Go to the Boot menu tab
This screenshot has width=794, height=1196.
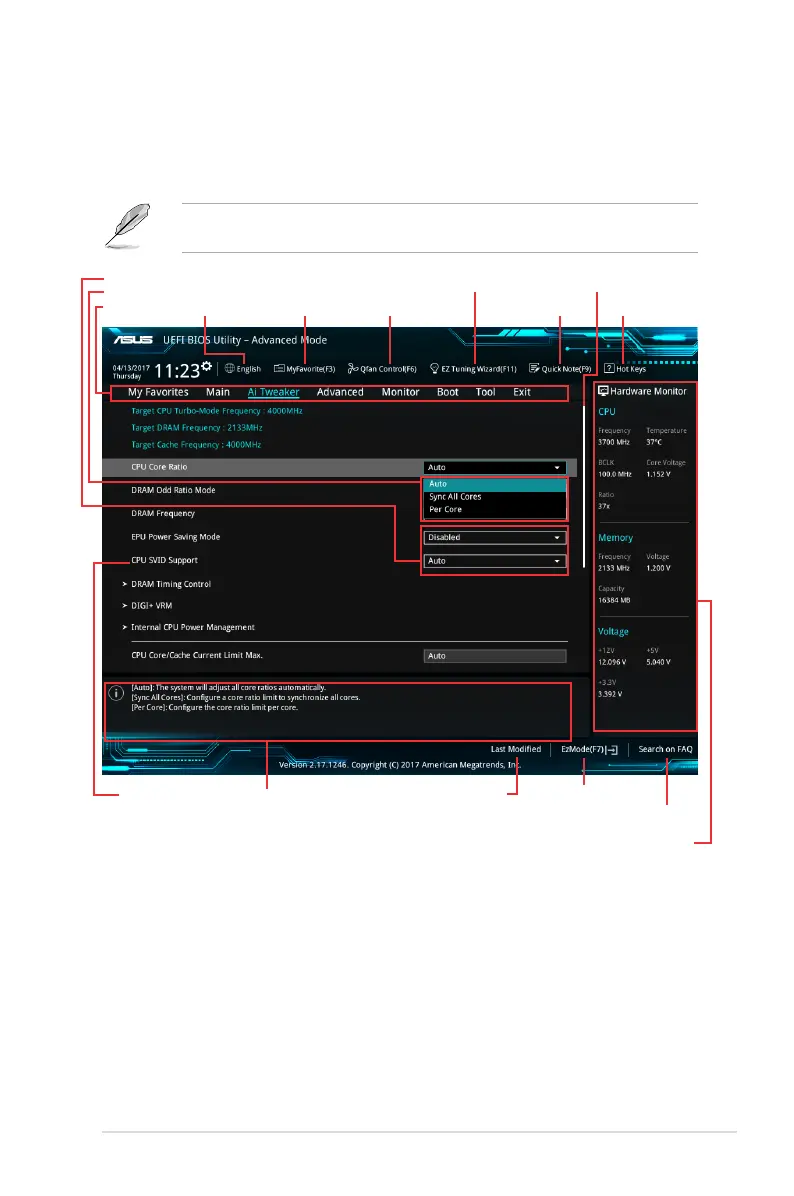(x=447, y=392)
